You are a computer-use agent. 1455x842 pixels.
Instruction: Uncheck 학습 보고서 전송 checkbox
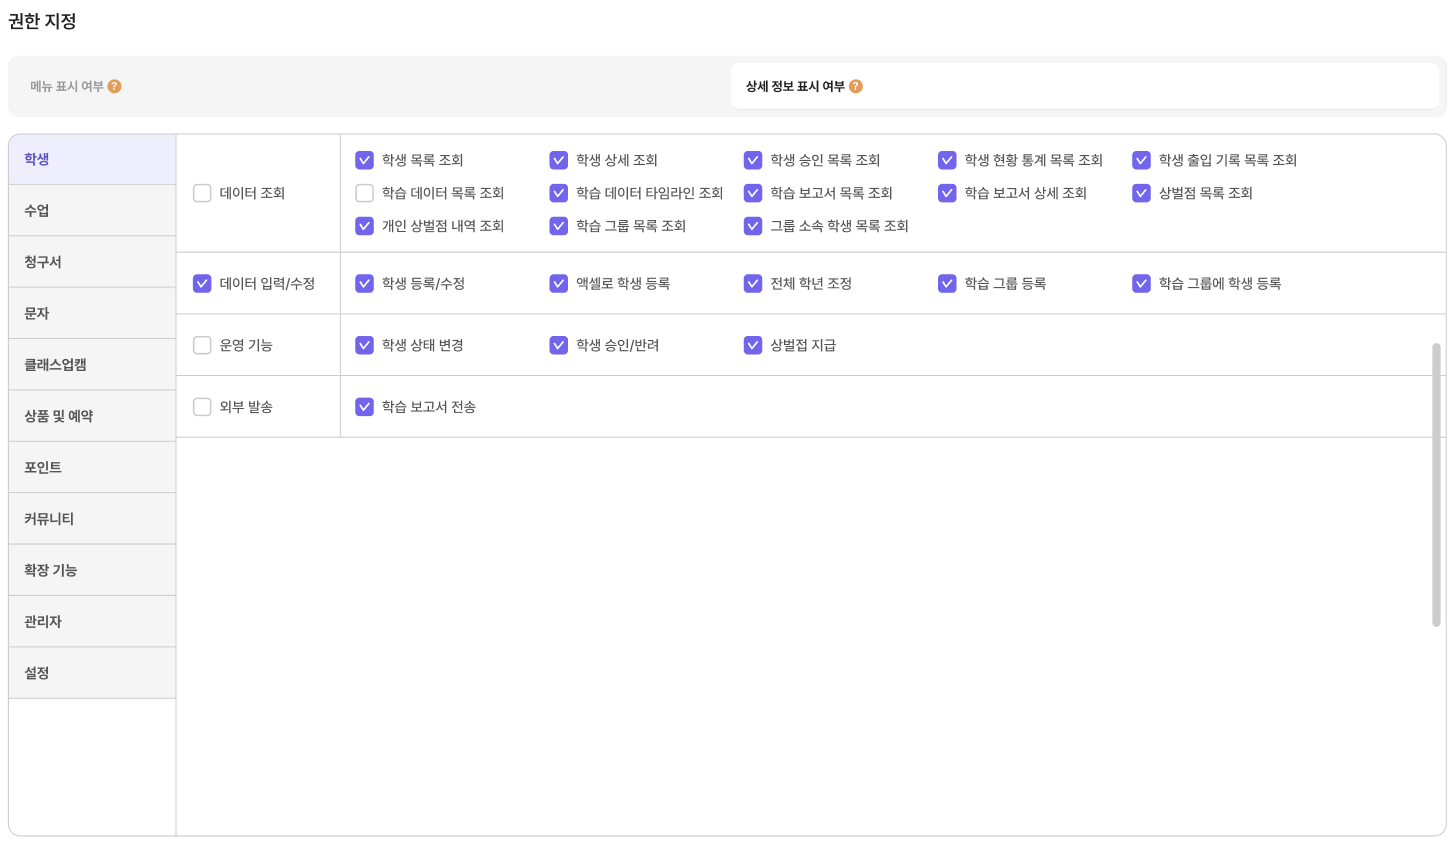tap(365, 407)
